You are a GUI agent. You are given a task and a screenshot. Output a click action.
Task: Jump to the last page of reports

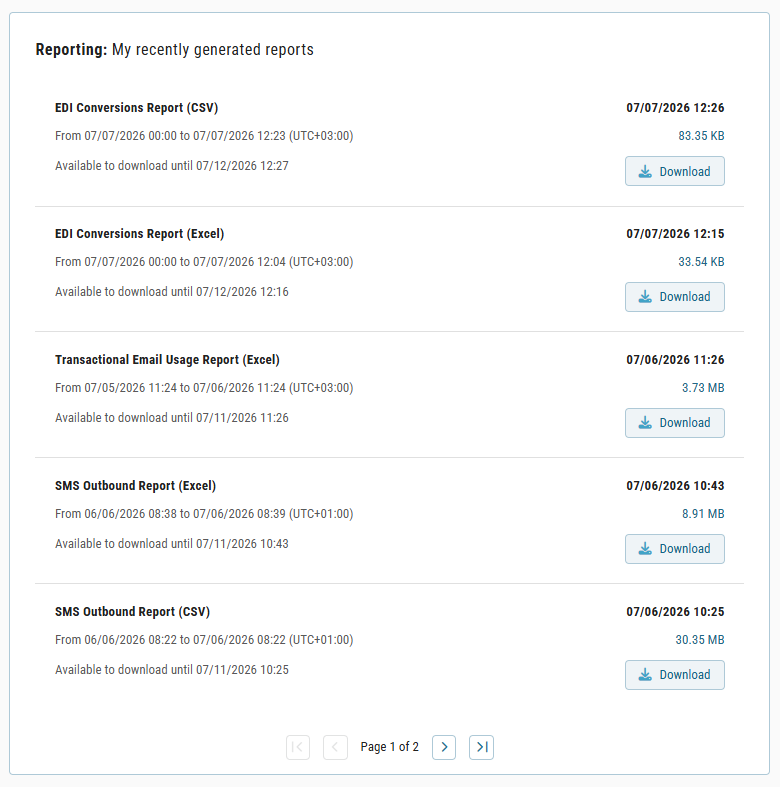tap(481, 747)
